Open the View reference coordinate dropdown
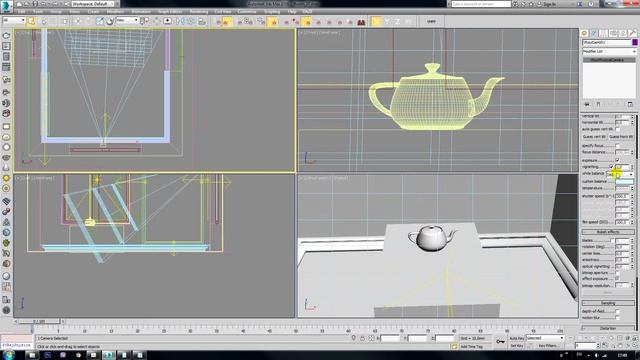Viewport: 640px width, 360px height. pos(127,20)
